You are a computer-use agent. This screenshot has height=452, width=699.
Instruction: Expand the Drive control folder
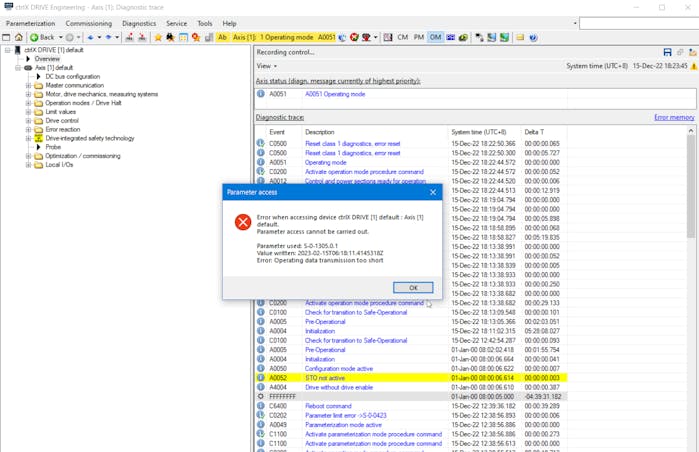coord(29,121)
